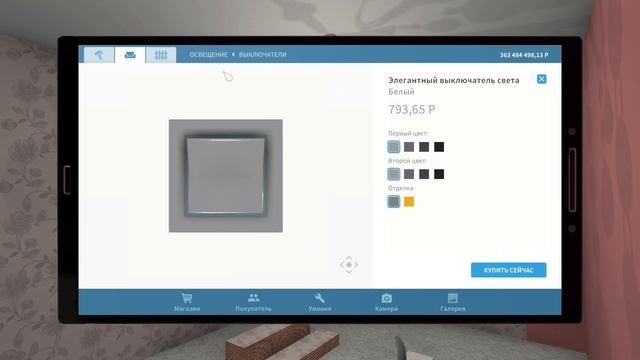640x360 pixels.
Task: Open the paint roller tools tab
Action: [x=99, y=55]
